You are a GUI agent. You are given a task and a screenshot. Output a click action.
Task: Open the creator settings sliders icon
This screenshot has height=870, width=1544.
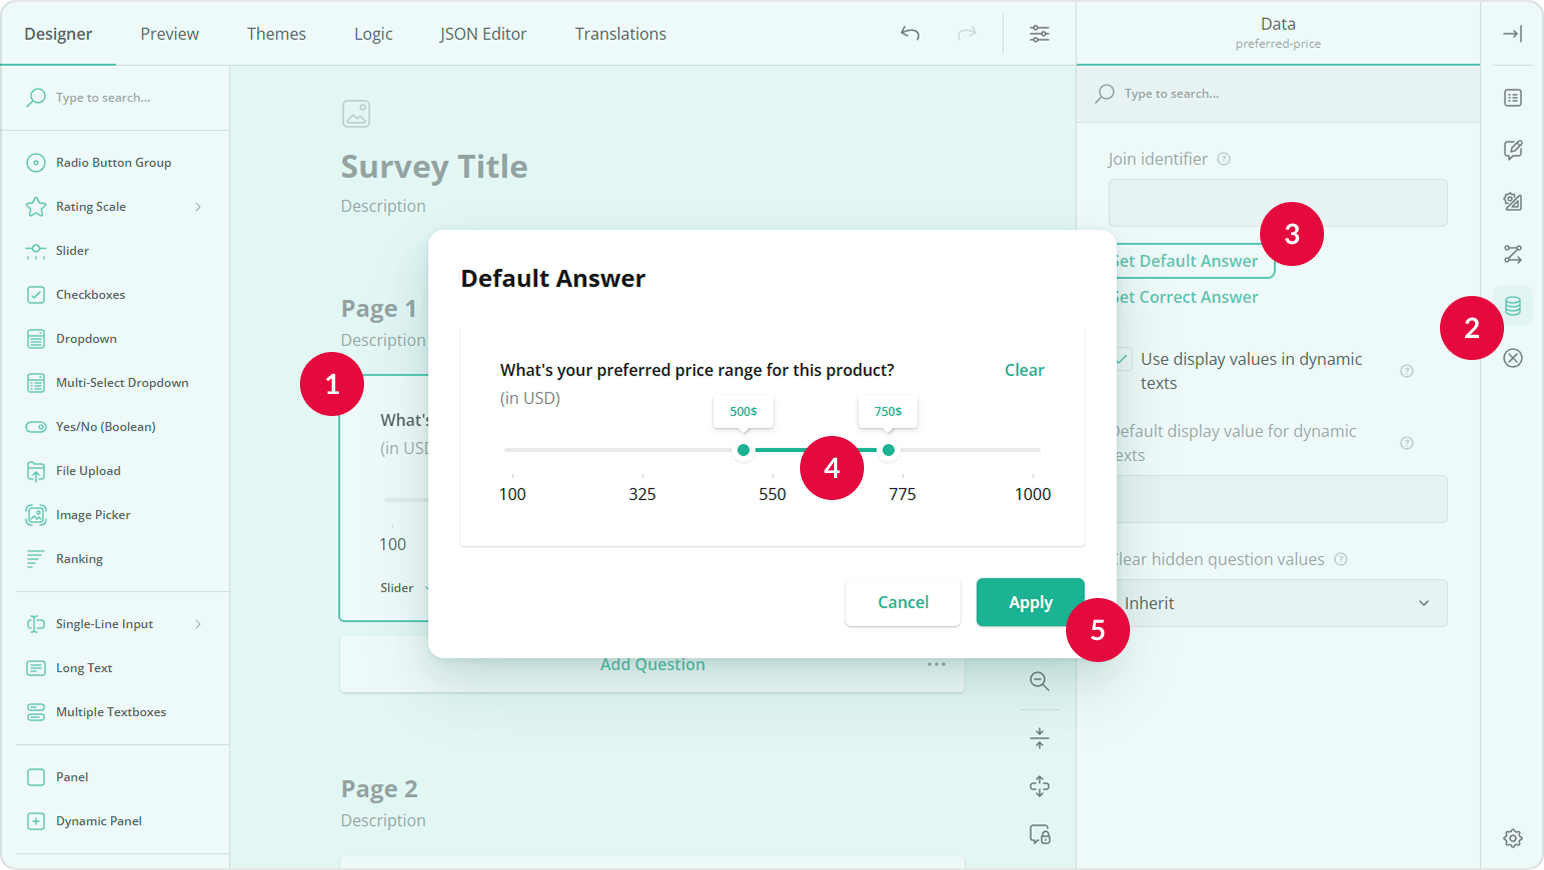(x=1039, y=33)
